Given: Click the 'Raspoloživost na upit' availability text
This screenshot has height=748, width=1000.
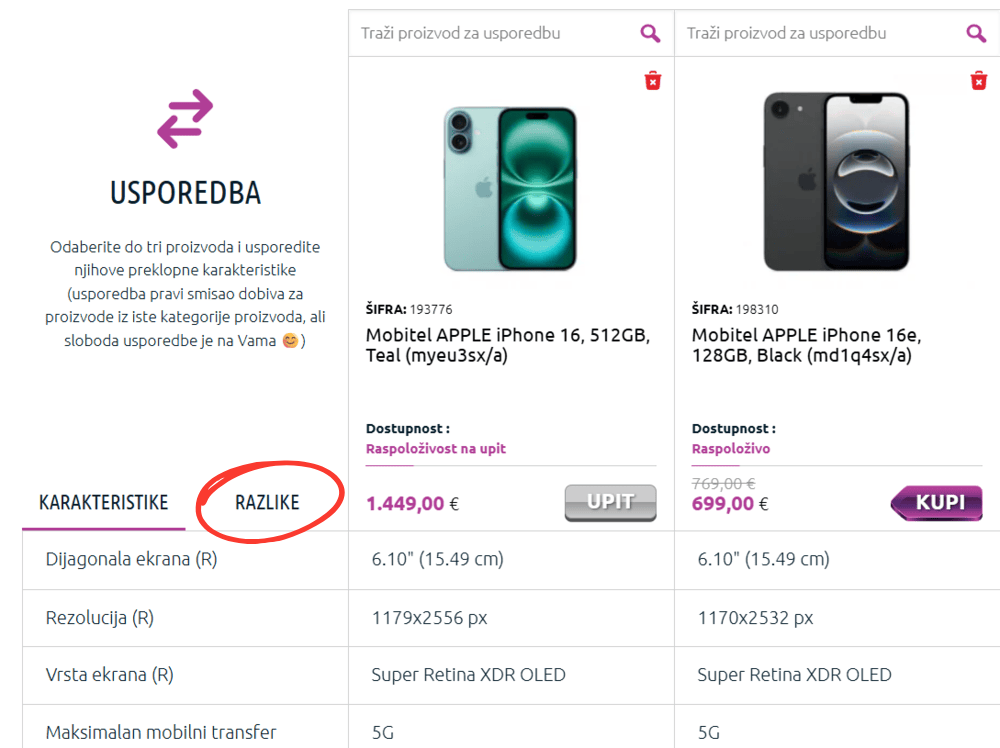Looking at the screenshot, I should 436,449.
